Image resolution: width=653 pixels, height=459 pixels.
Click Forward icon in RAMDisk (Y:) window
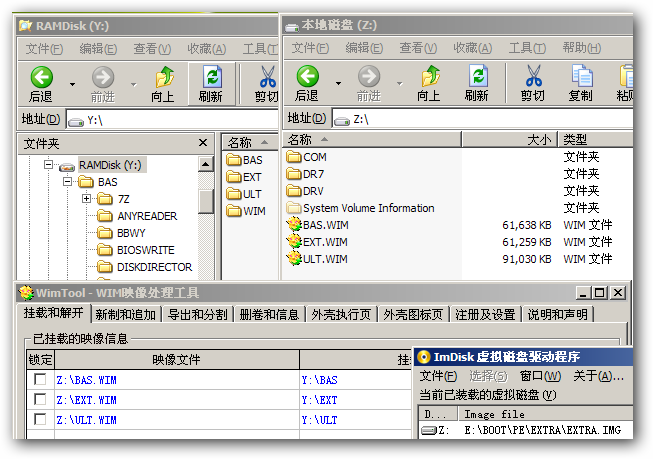click(102, 77)
